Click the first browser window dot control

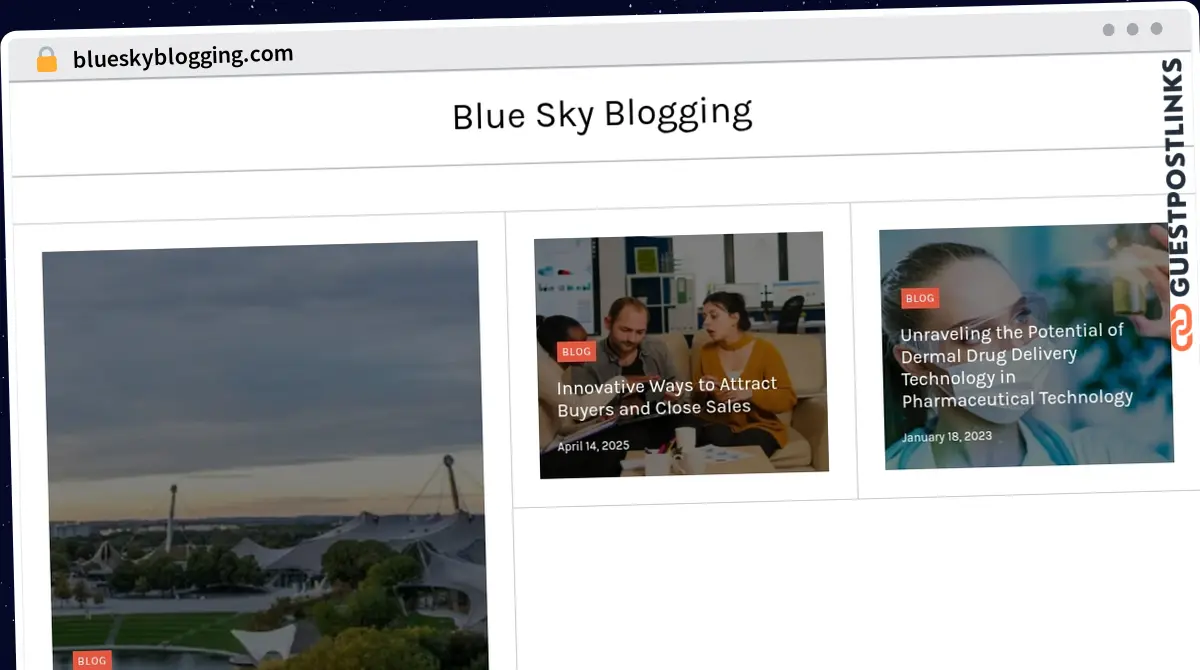1108,30
